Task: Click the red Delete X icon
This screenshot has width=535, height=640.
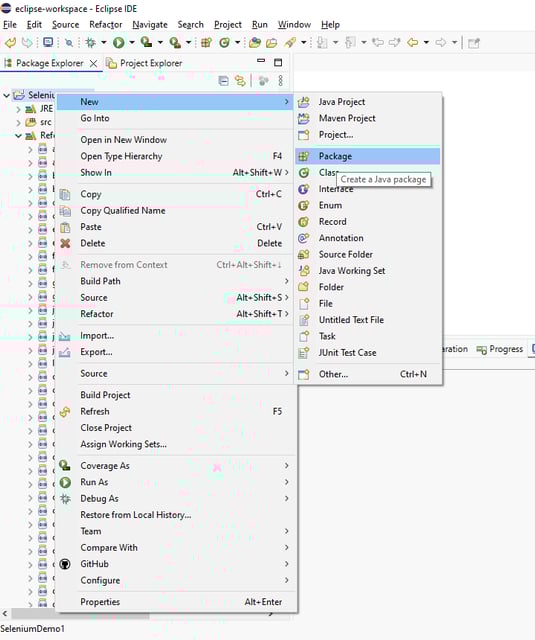Action: tap(65, 243)
